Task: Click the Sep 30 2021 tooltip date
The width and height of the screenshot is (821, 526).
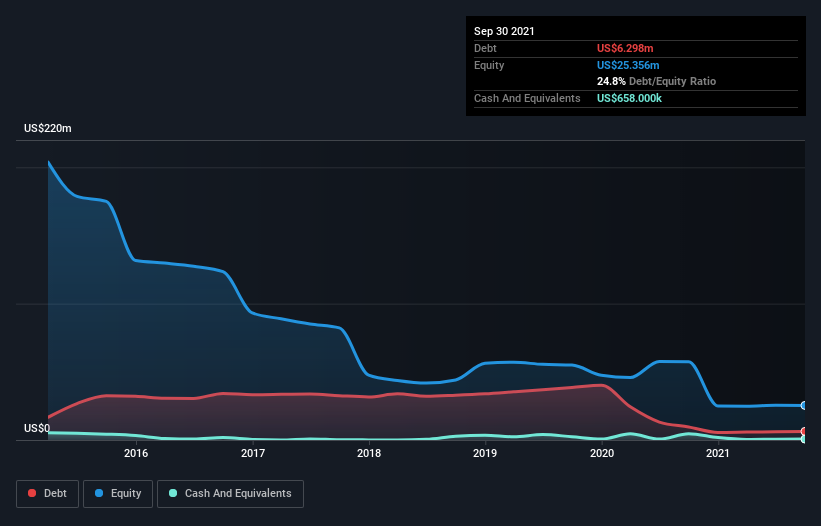Action: tap(504, 31)
